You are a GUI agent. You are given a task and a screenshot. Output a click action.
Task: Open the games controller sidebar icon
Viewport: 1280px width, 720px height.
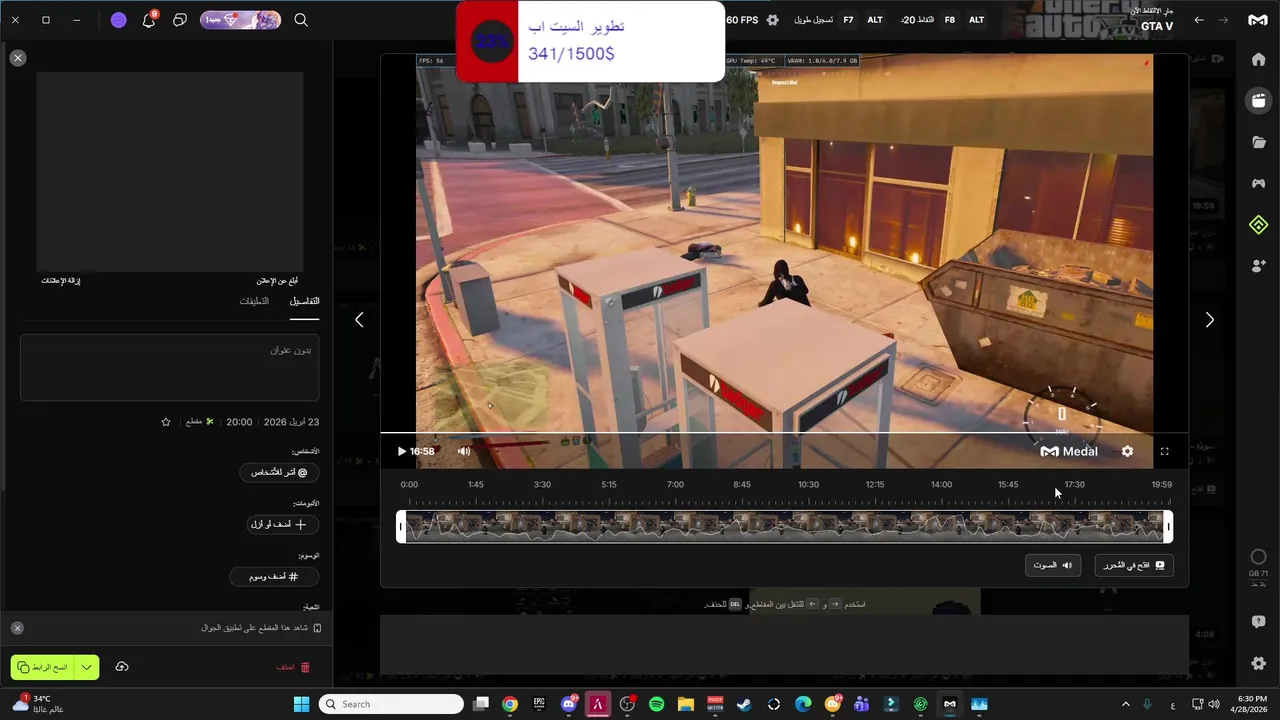coord(1258,183)
